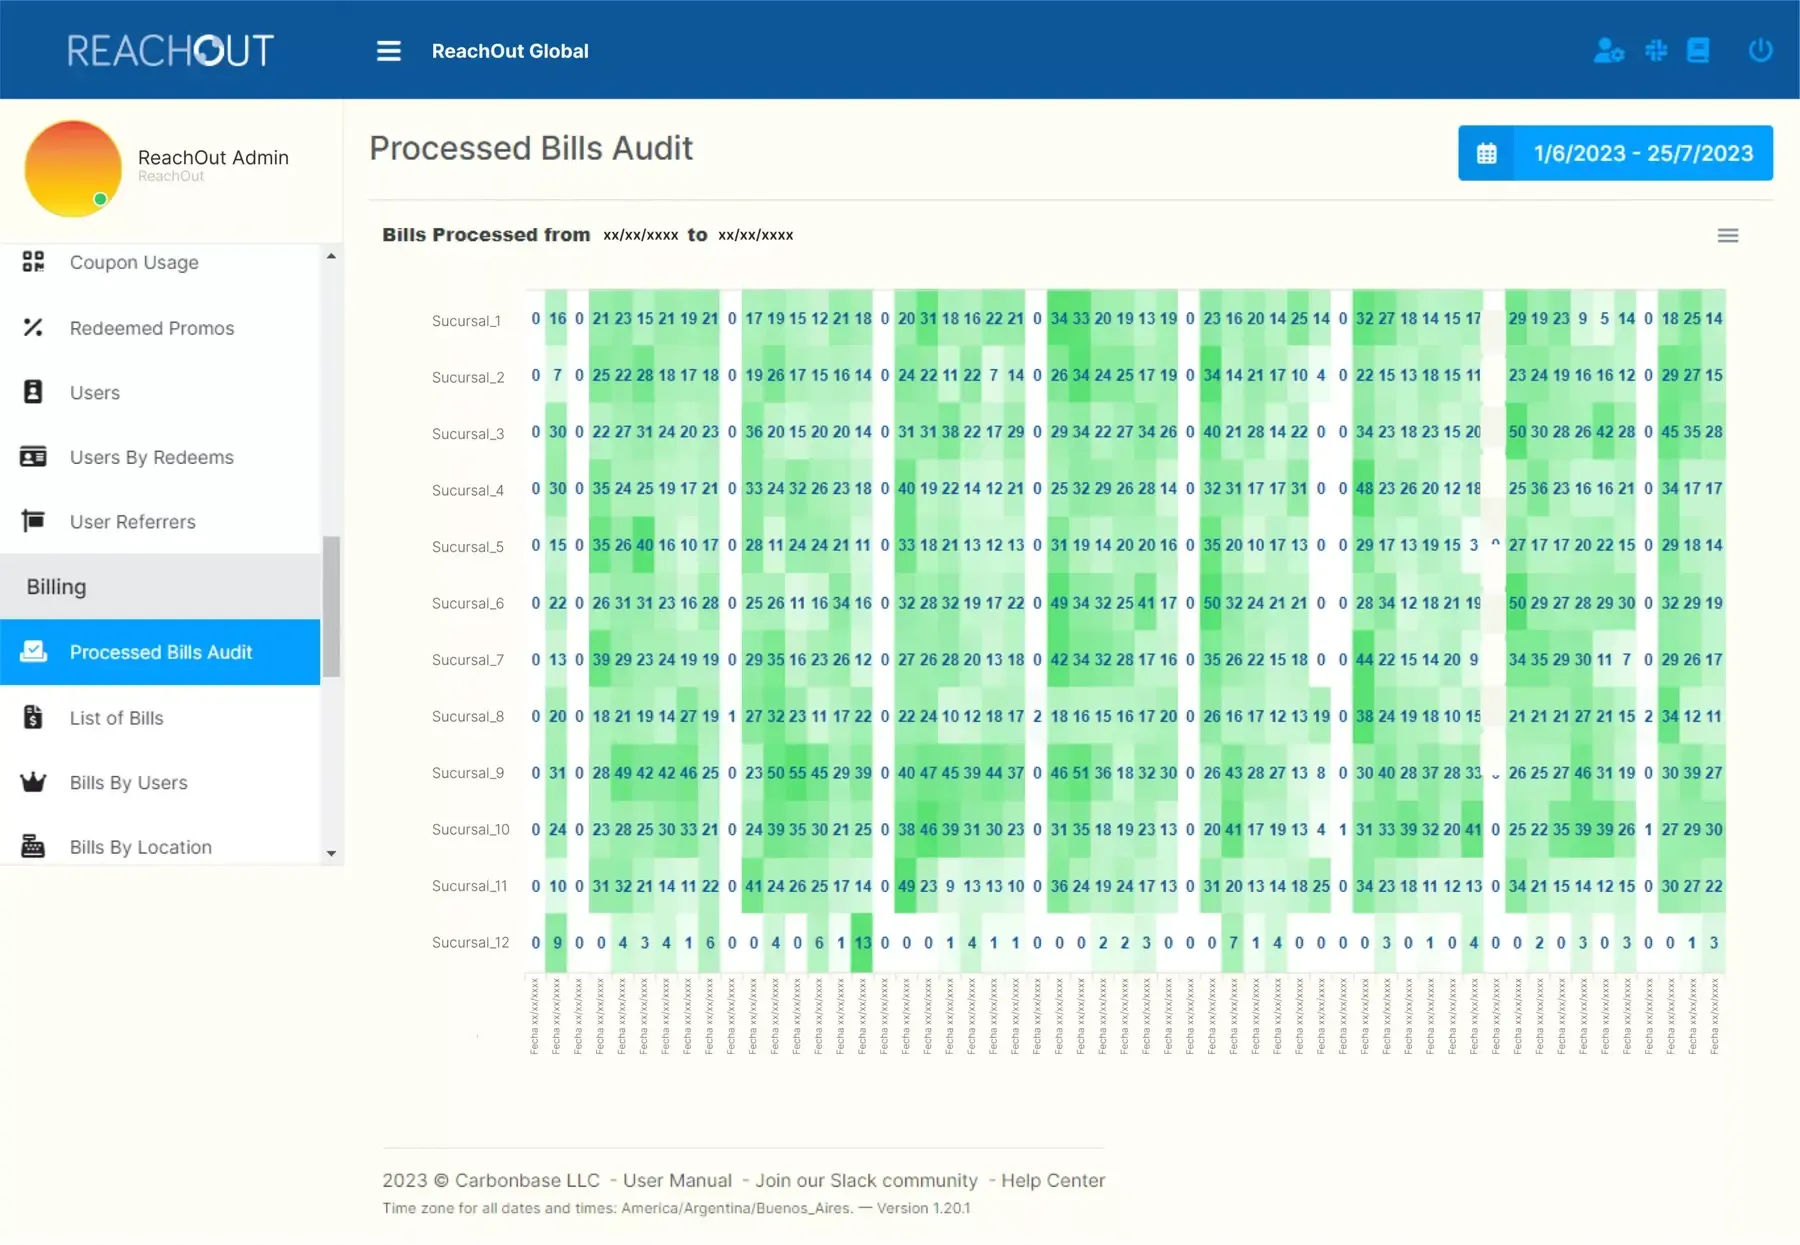This screenshot has height=1245, width=1800.
Task: Open the user manual book icon
Action: click(x=1698, y=50)
